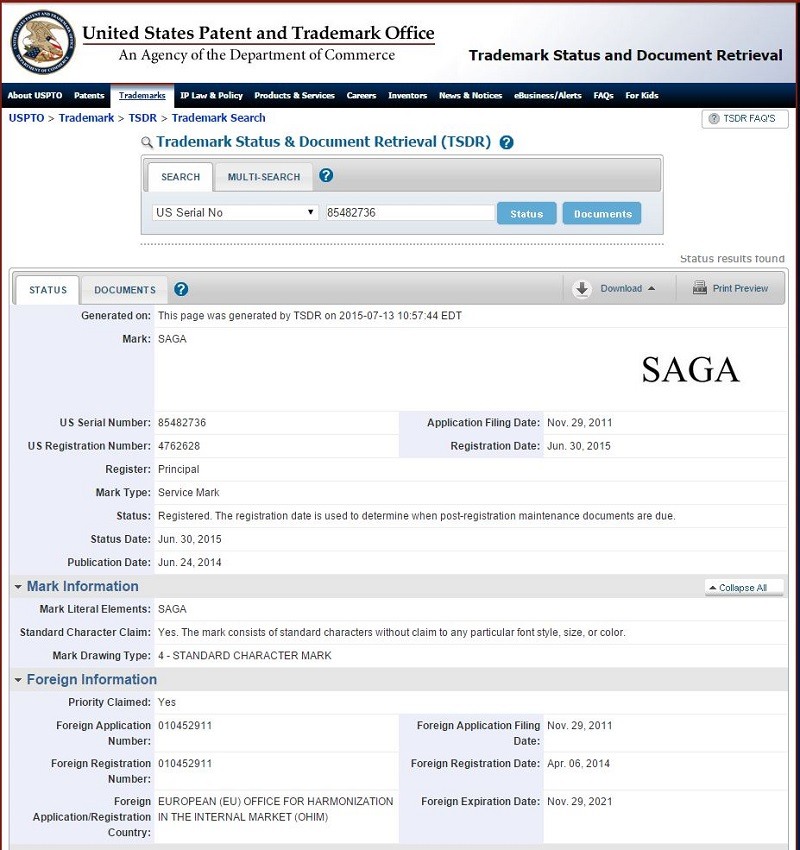Click the US Serial Number value 85482736

(182, 423)
